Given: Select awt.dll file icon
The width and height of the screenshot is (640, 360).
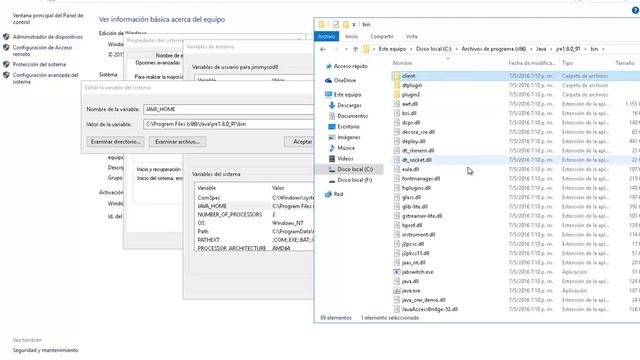Looking at the screenshot, I should pyautogui.click(x=397, y=104).
